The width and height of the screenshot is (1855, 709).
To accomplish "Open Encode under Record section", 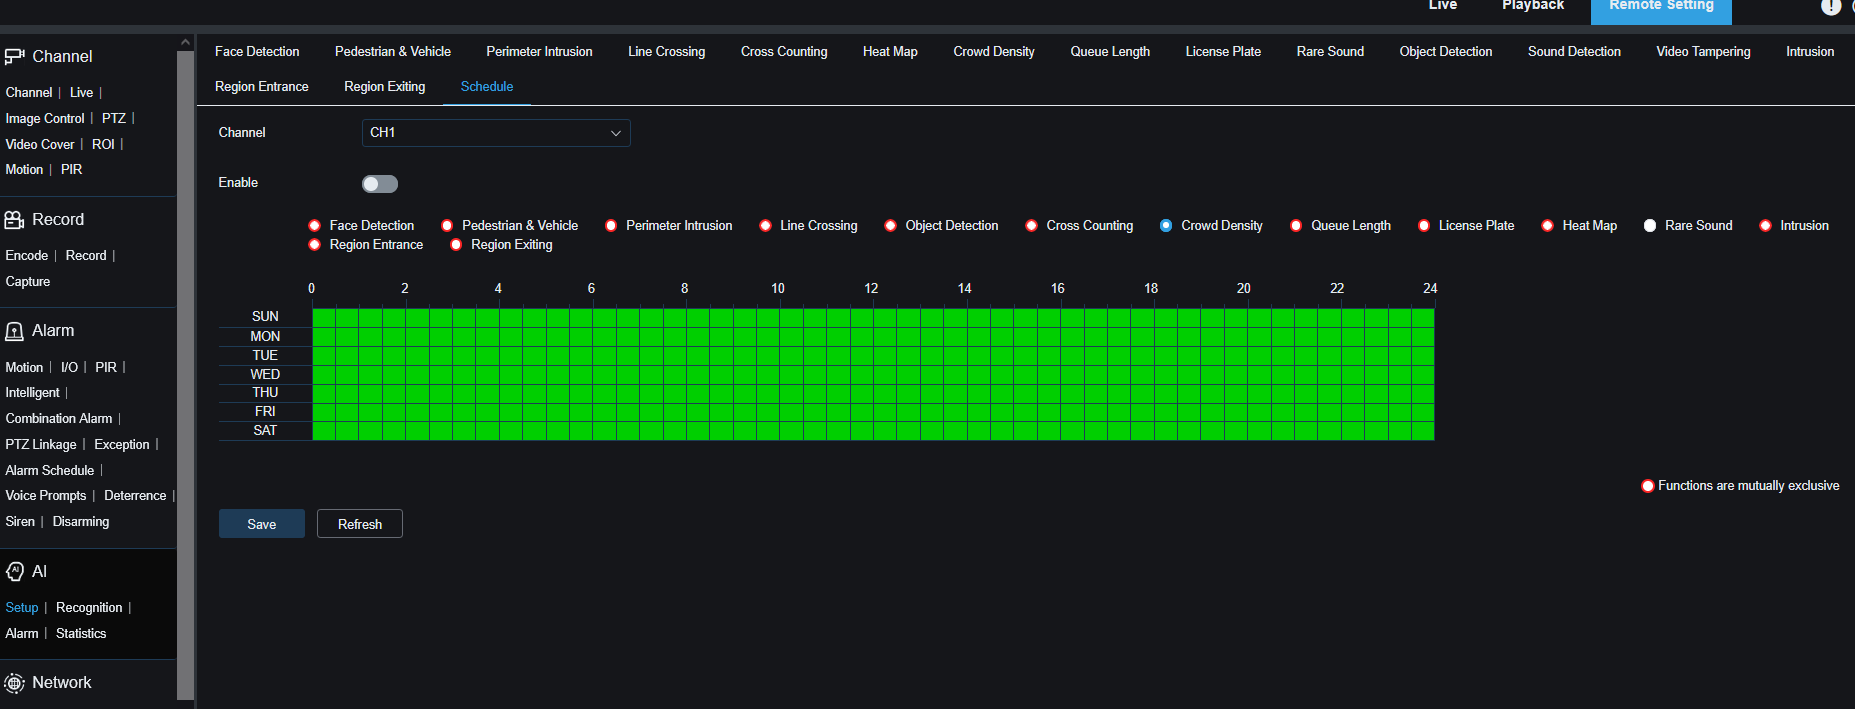I will coord(27,256).
